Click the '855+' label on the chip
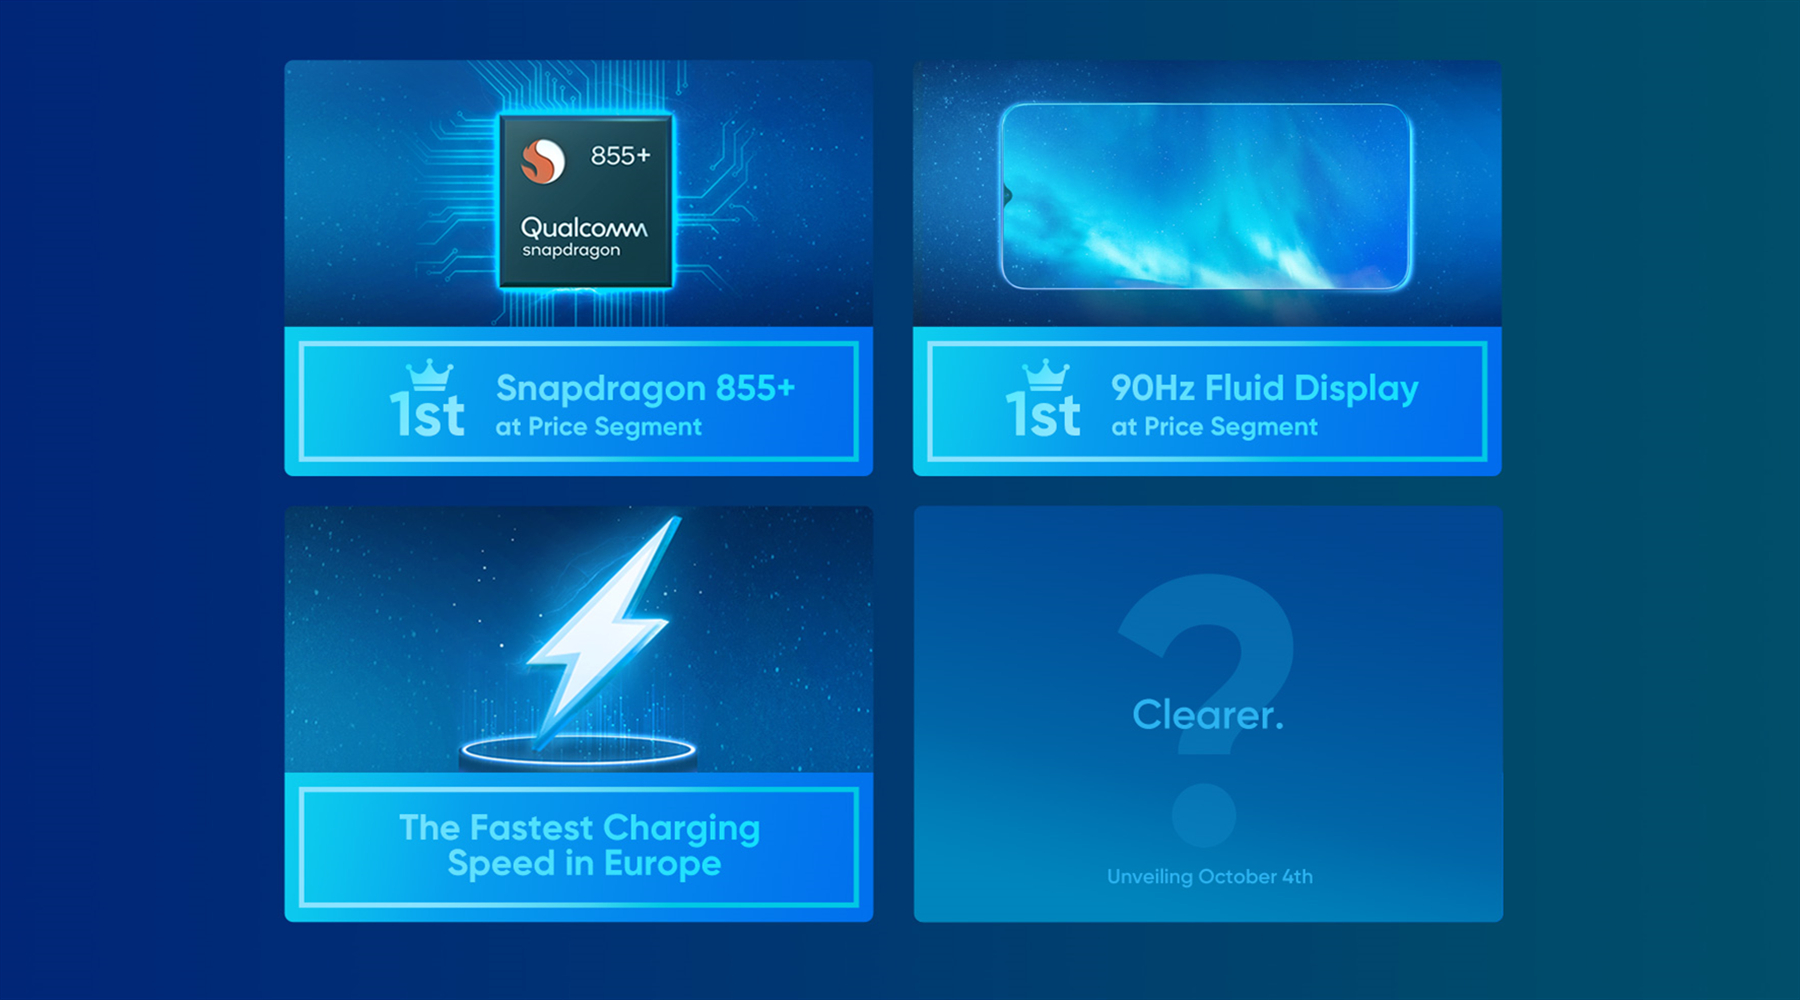Viewport: 1800px width, 1000px height. pyautogui.click(x=620, y=155)
